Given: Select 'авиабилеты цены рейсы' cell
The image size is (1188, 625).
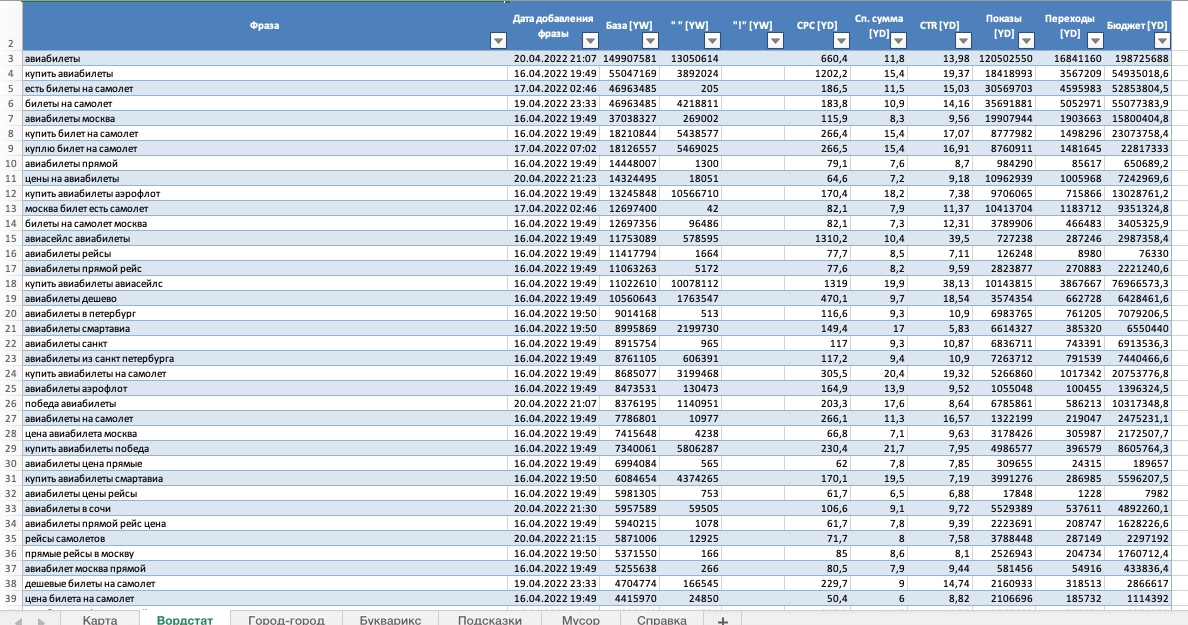Looking at the screenshot, I should 264,494.
